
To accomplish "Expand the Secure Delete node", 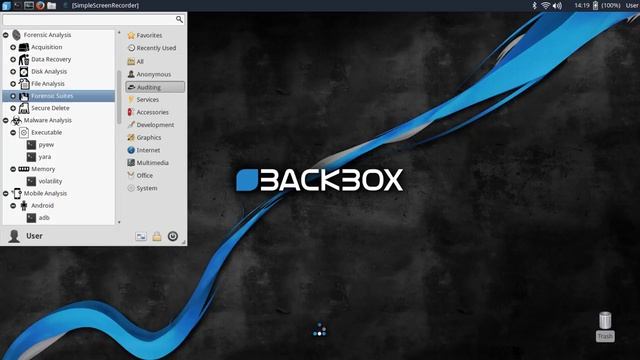I will coord(13,108).
